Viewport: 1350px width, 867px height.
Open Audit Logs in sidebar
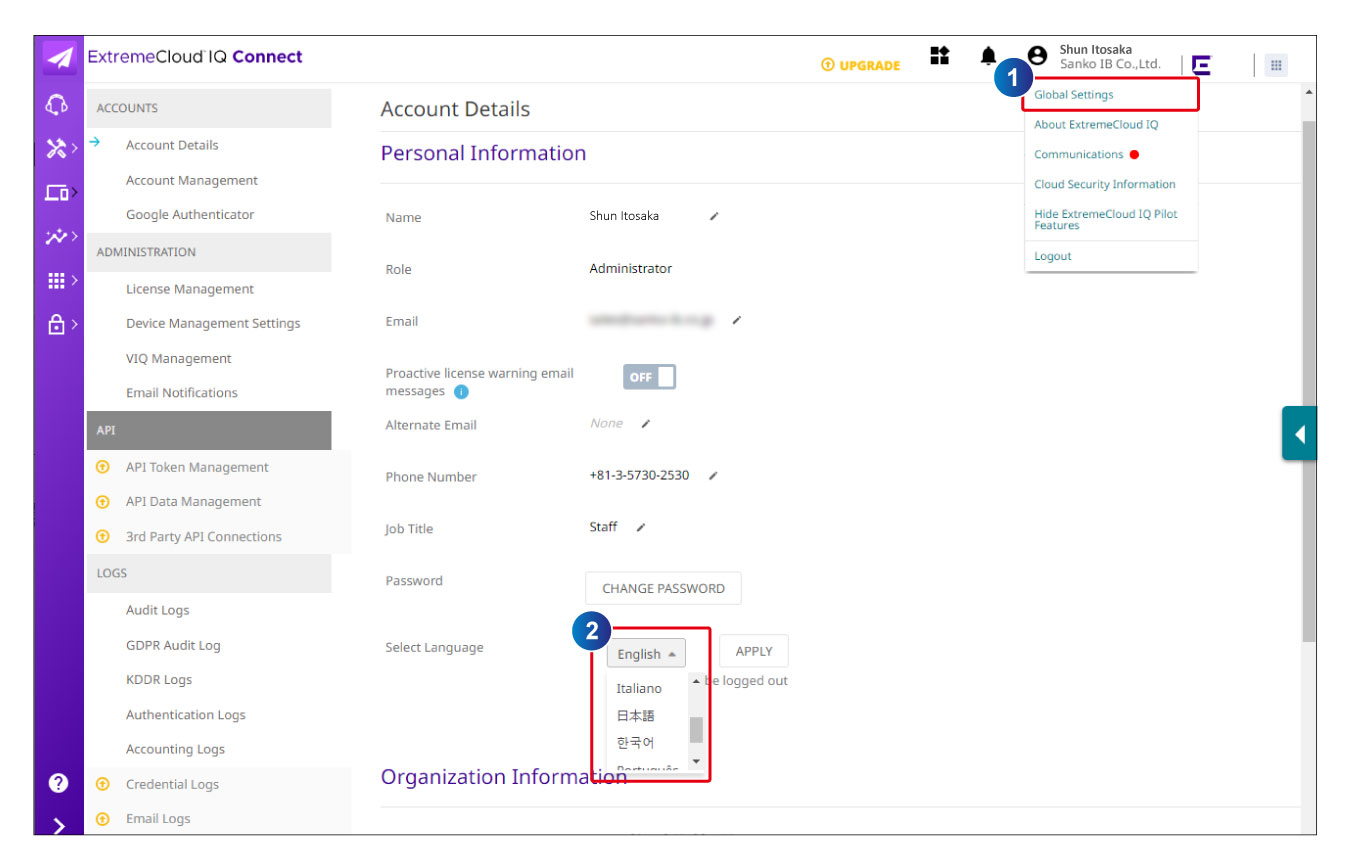tap(157, 610)
